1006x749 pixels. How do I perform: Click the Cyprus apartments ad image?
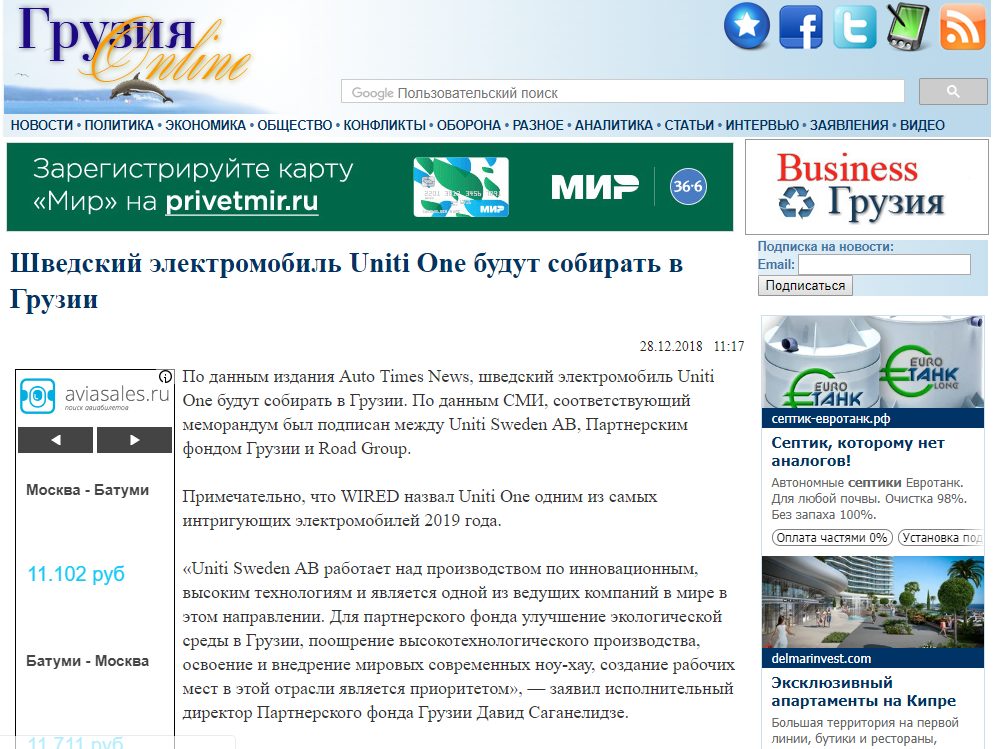pos(873,603)
